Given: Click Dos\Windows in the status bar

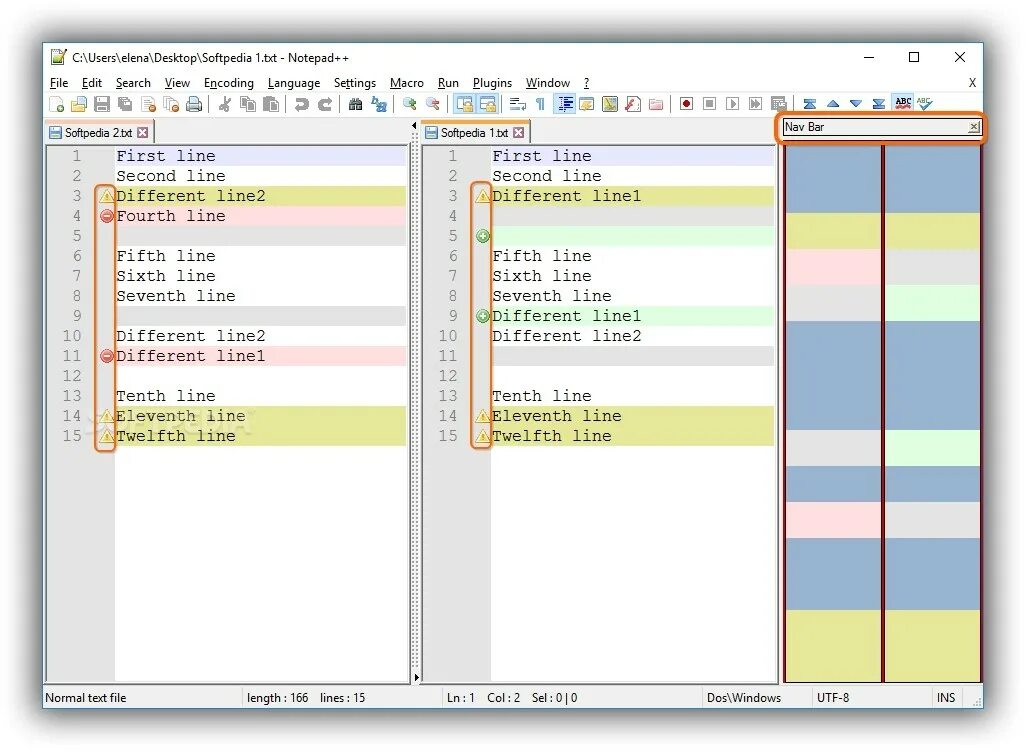Looking at the screenshot, I should 744,698.
